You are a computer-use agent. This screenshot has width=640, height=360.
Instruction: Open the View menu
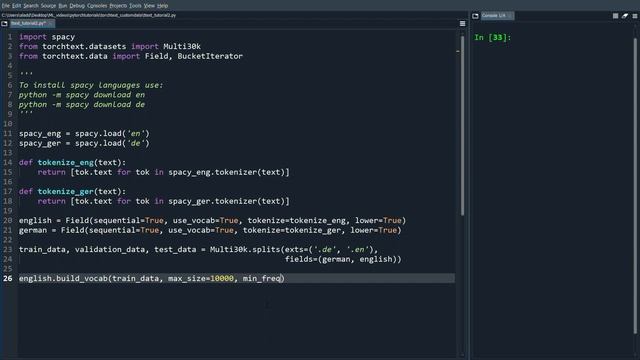point(149,6)
